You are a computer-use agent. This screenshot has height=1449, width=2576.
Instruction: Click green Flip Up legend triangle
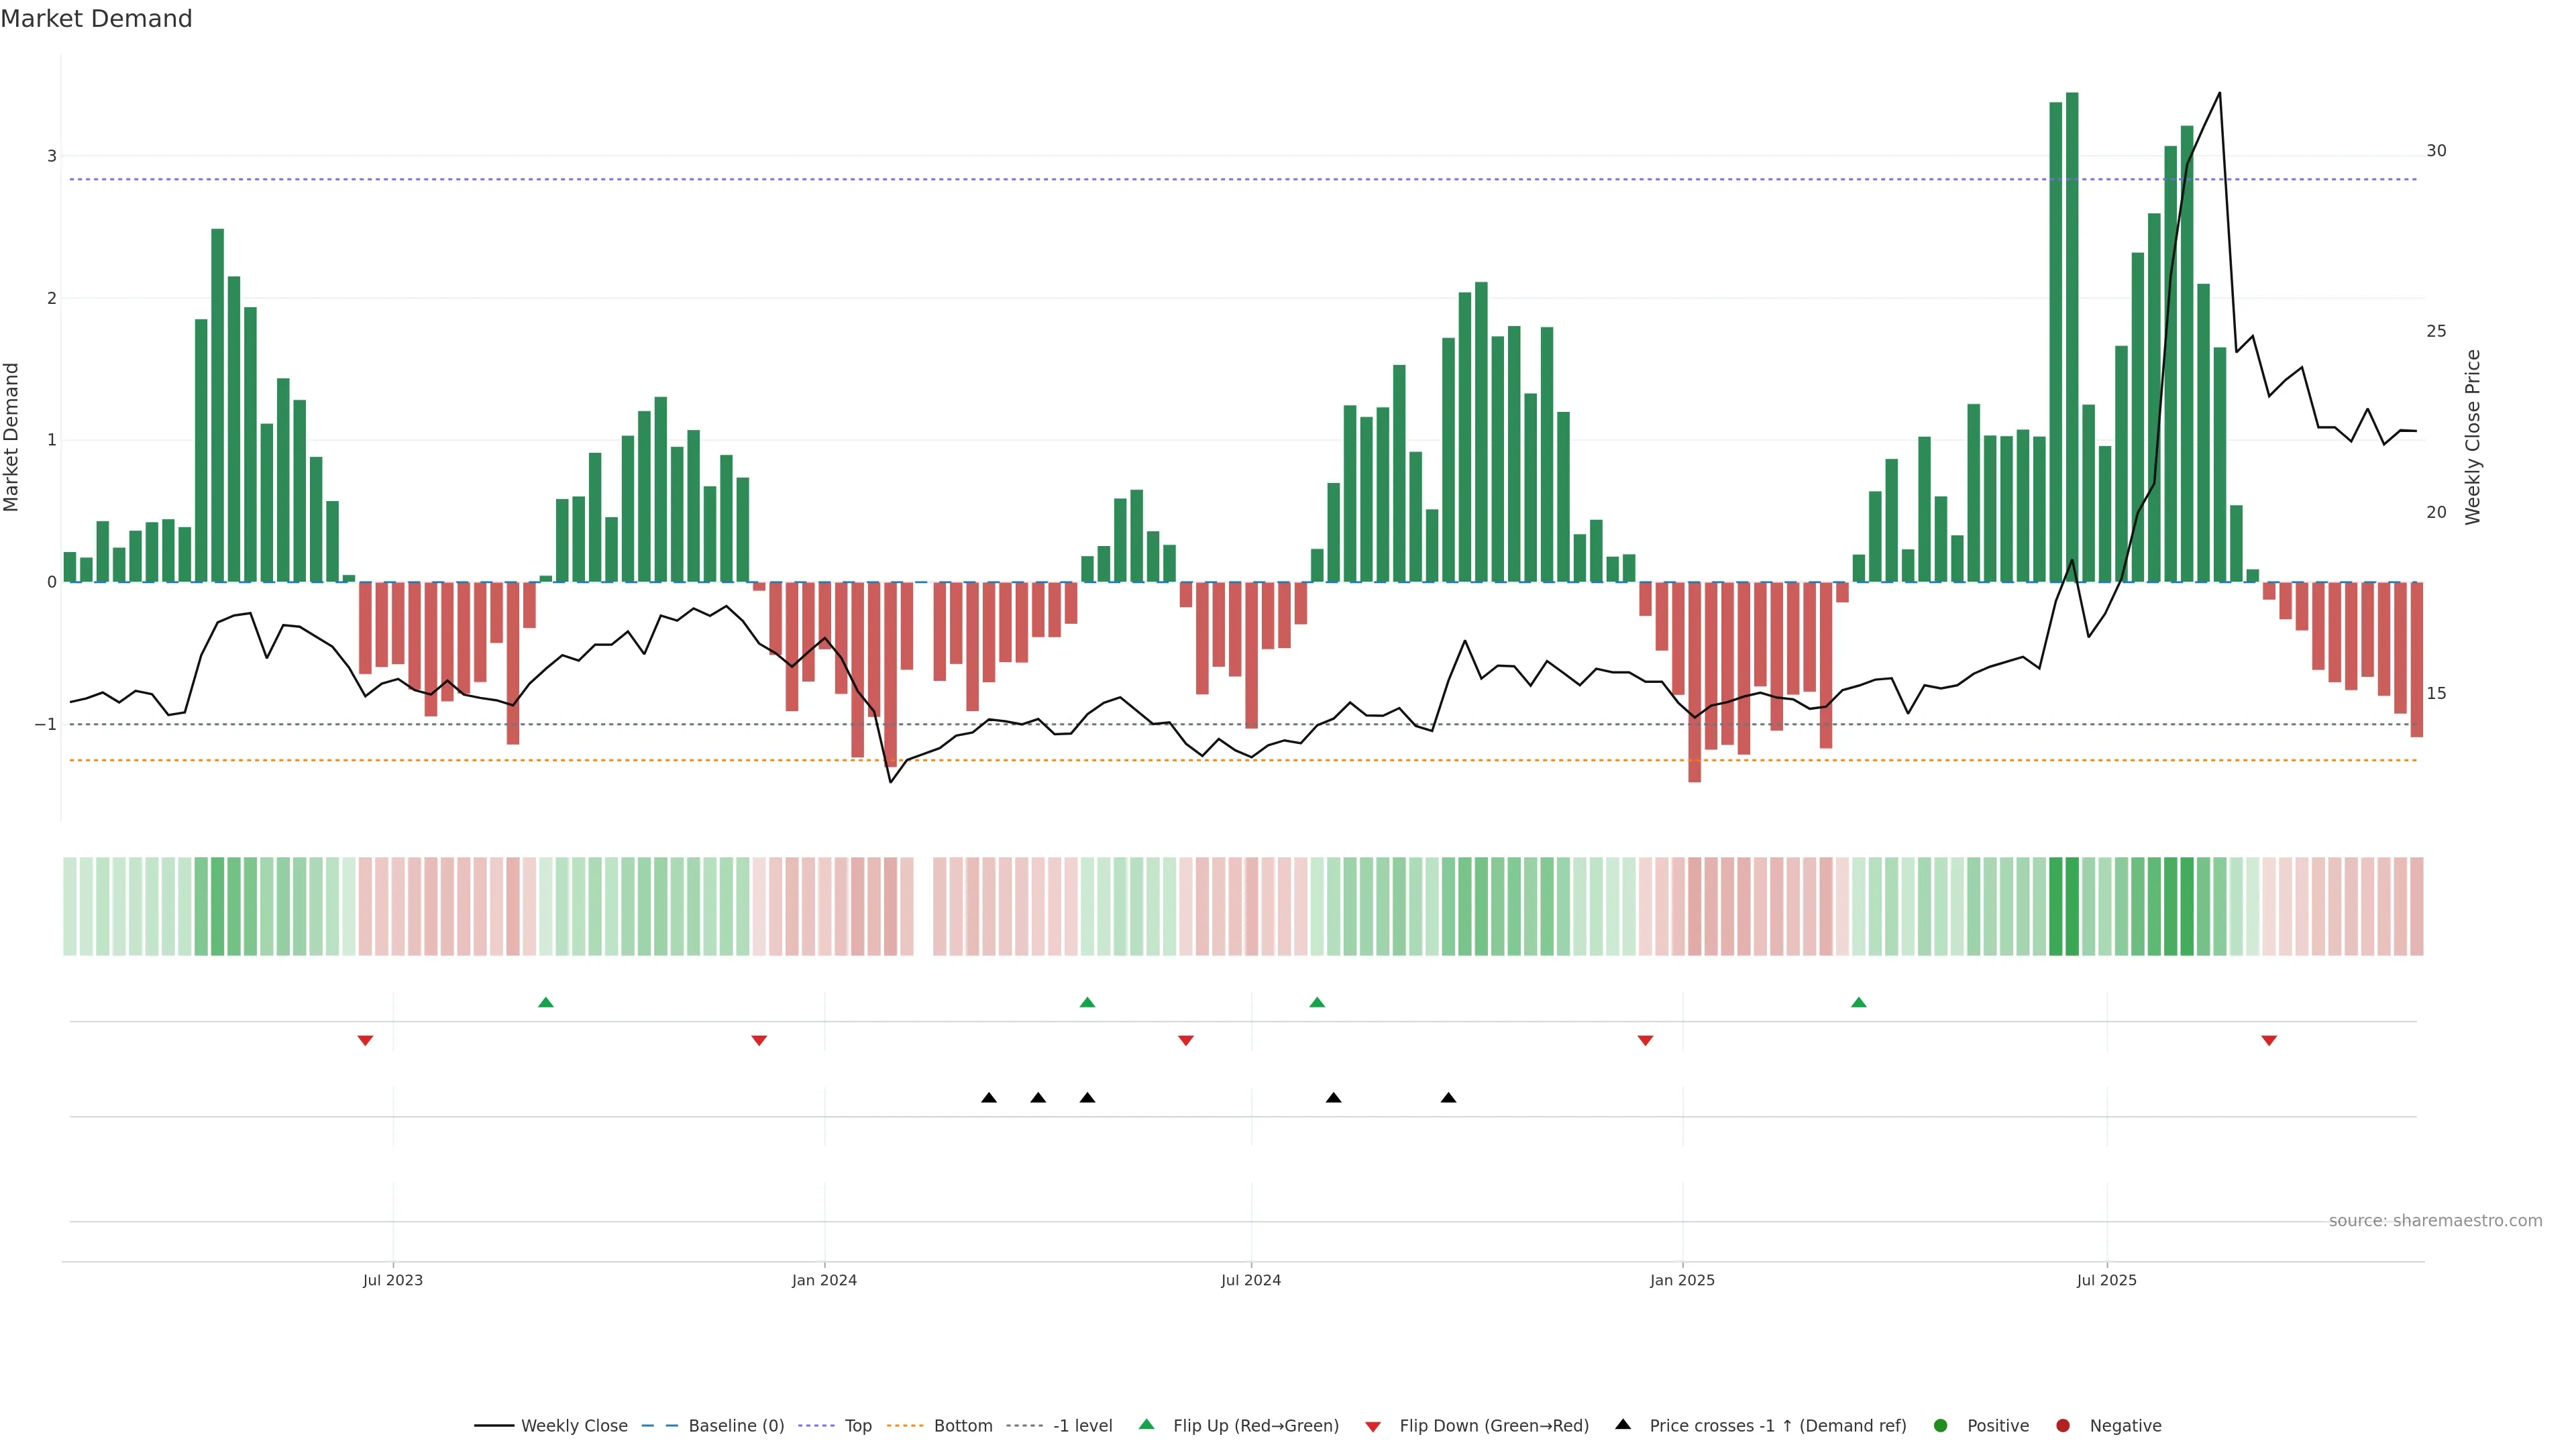[1146, 1425]
